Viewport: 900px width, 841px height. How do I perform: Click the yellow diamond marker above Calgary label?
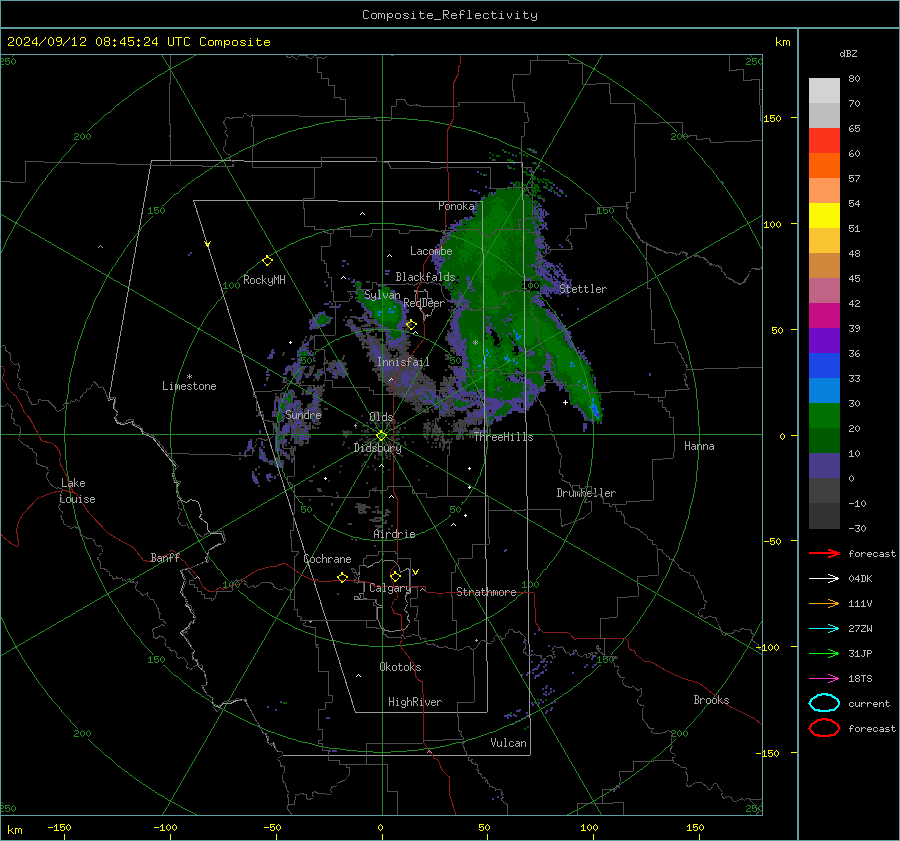[x=395, y=576]
